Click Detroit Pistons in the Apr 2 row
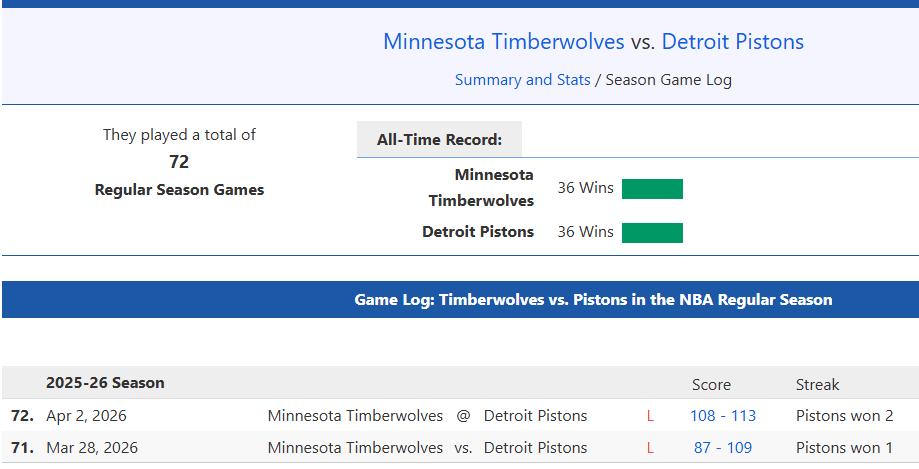The width and height of the screenshot is (919, 469). (x=535, y=416)
